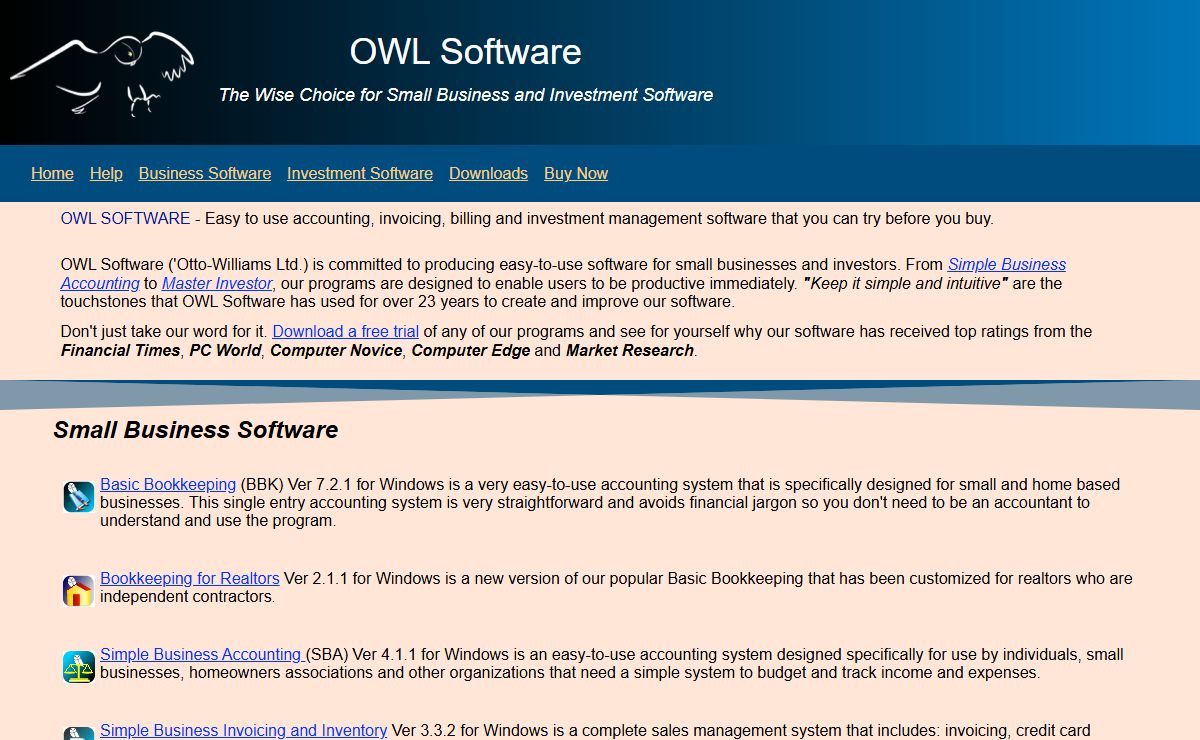Click the bold Financial Times text
The width and height of the screenshot is (1200, 740).
[x=121, y=350]
